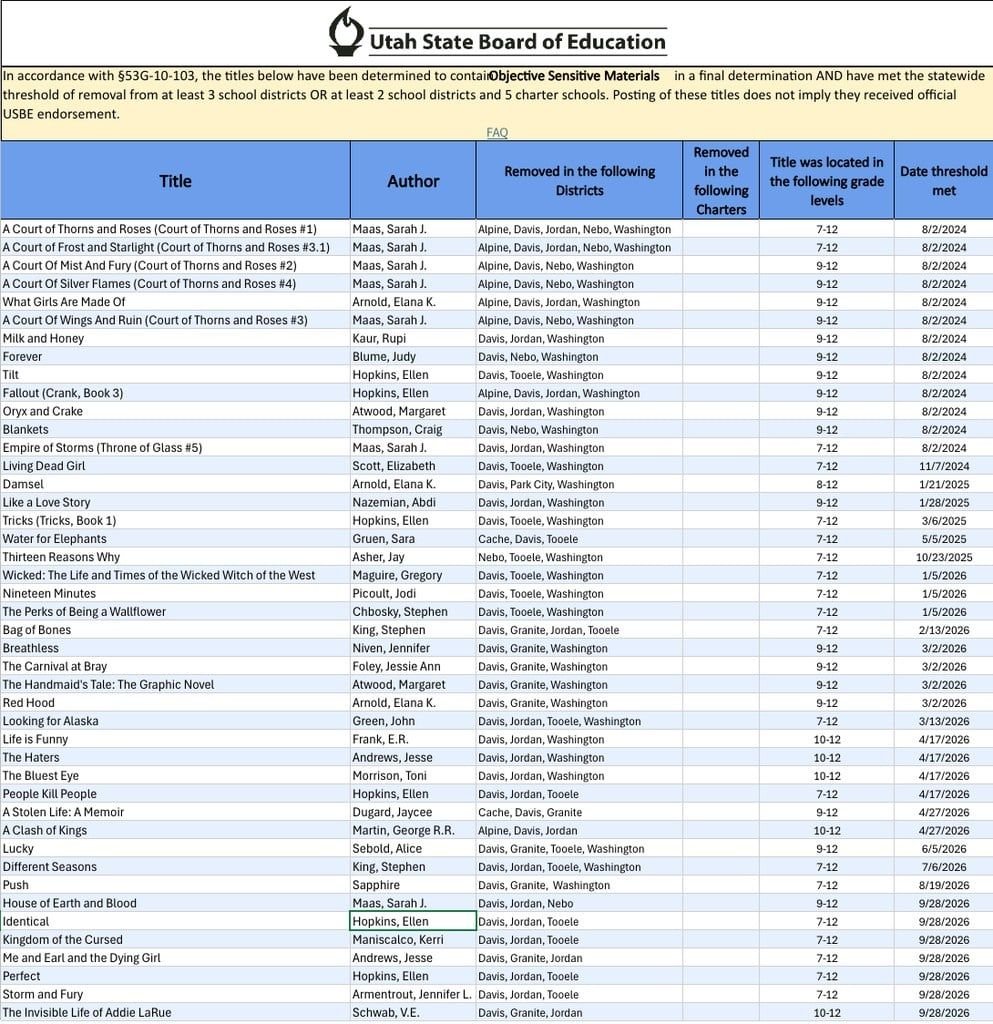Select 'Red Hood' title cell

tap(175, 704)
